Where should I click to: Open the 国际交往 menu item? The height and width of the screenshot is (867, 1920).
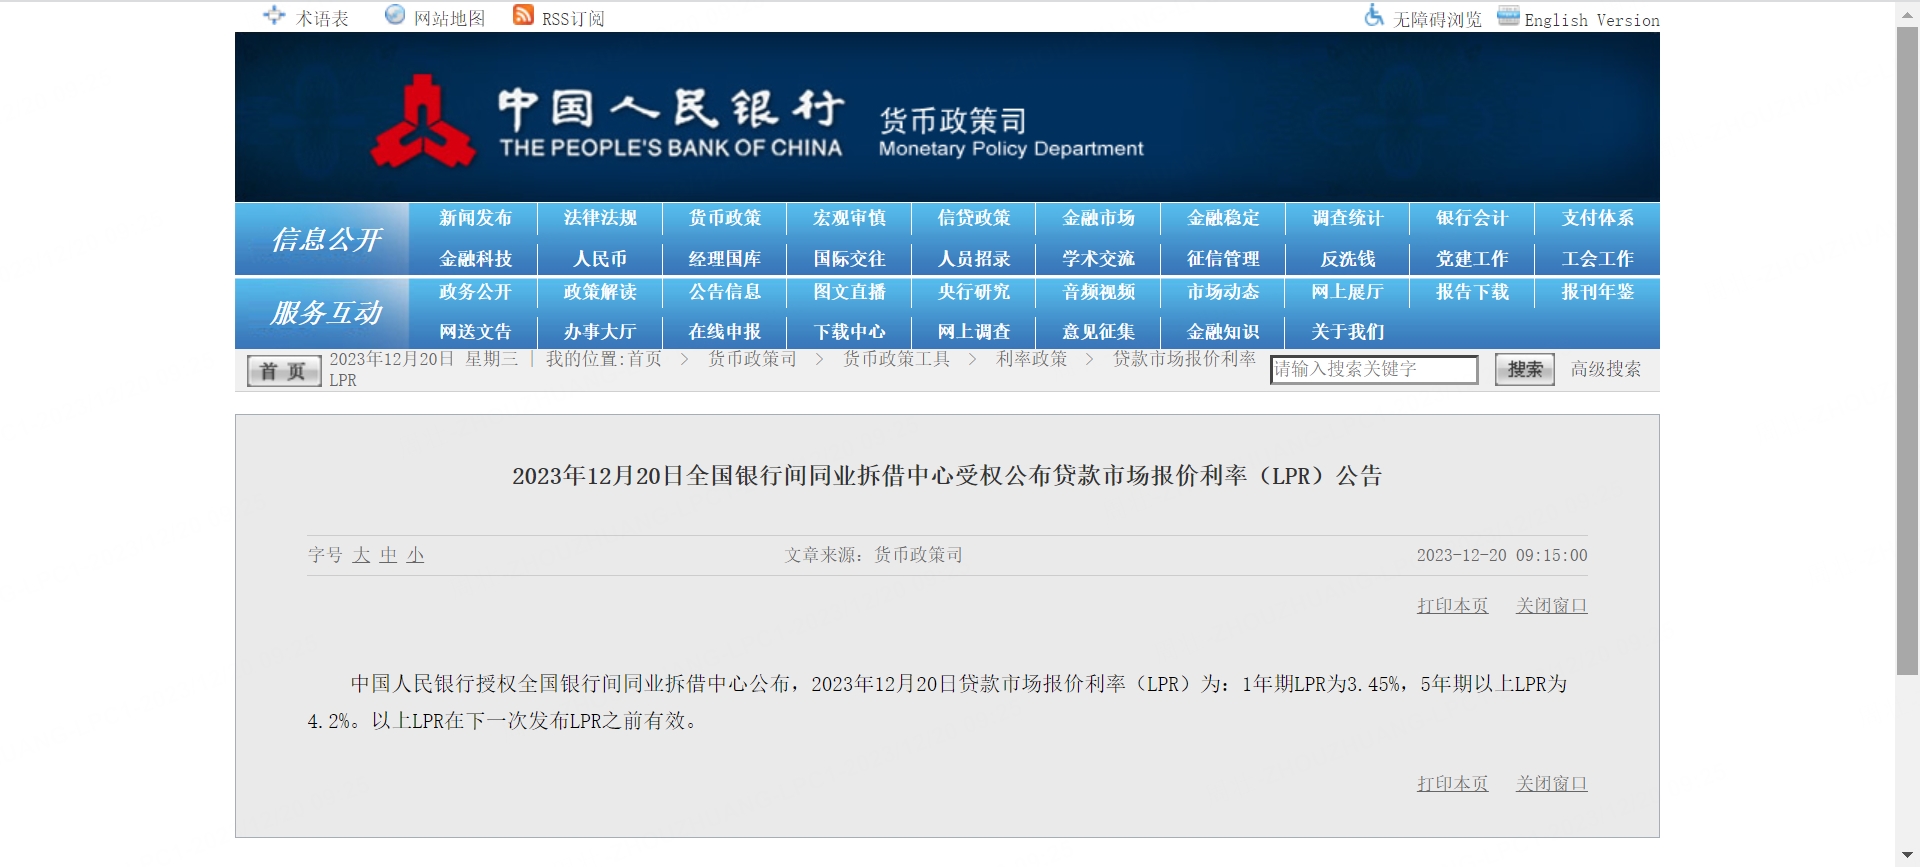(x=849, y=259)
